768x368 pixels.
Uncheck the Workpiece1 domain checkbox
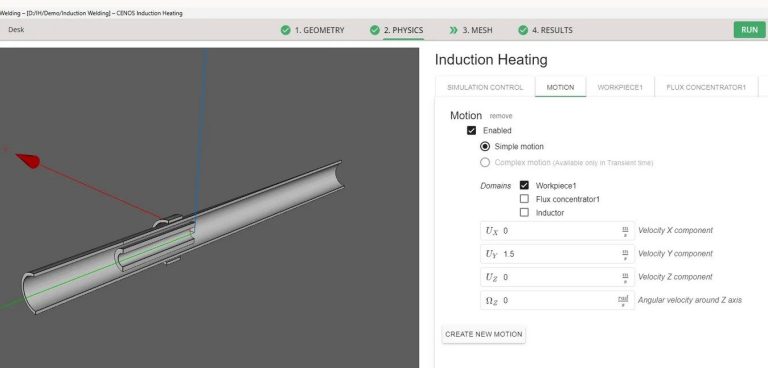[525, 185]
